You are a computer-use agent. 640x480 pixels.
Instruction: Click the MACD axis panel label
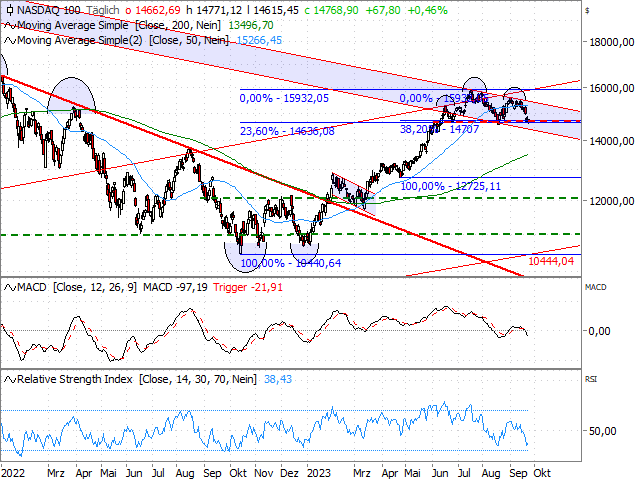(x=596, y=287)
